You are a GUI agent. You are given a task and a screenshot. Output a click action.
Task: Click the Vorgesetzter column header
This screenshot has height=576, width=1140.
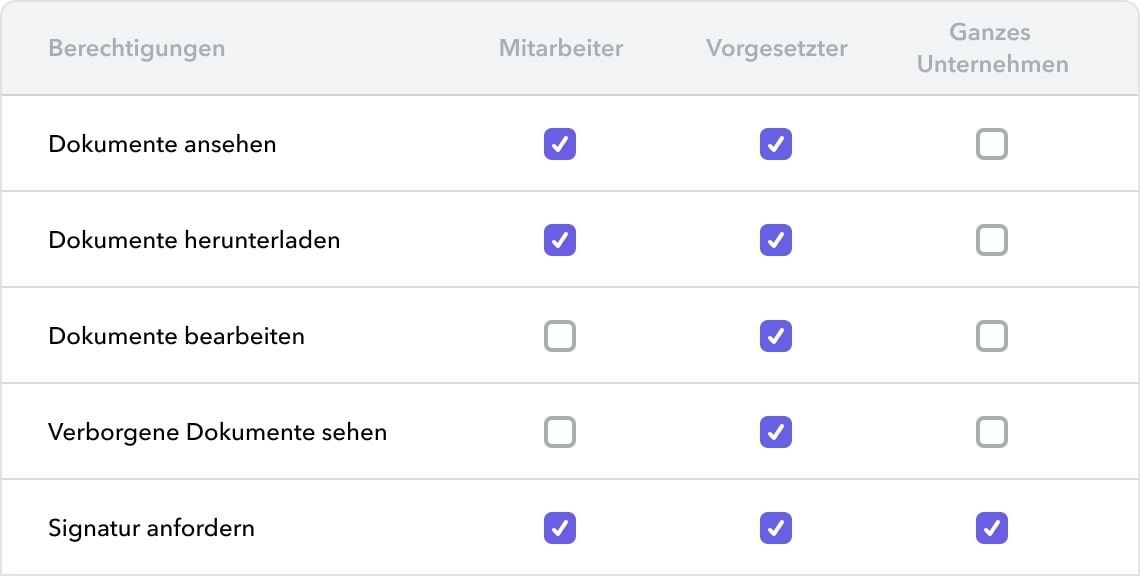coord(777,48)
